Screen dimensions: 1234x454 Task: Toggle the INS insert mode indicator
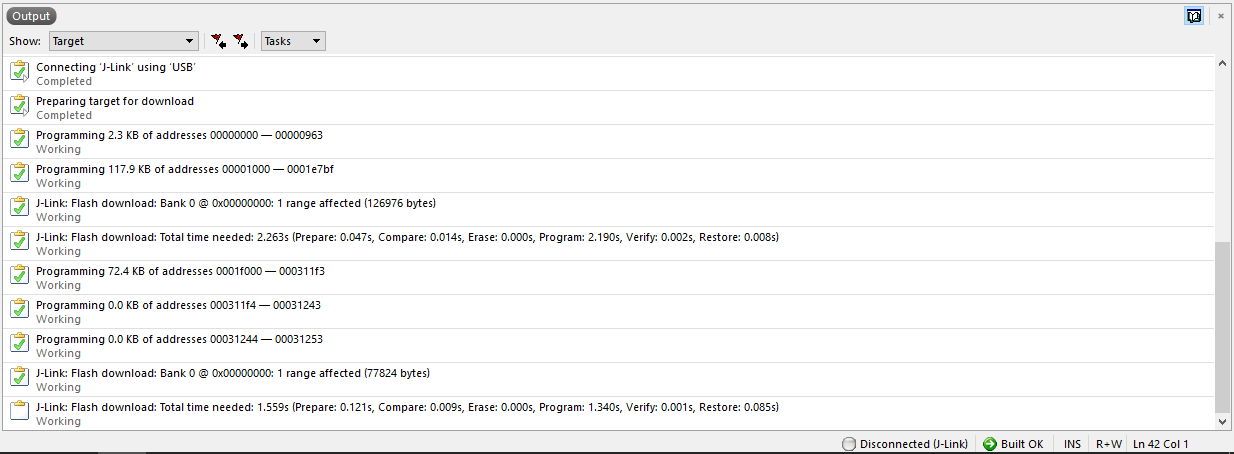click(1072, 444)
